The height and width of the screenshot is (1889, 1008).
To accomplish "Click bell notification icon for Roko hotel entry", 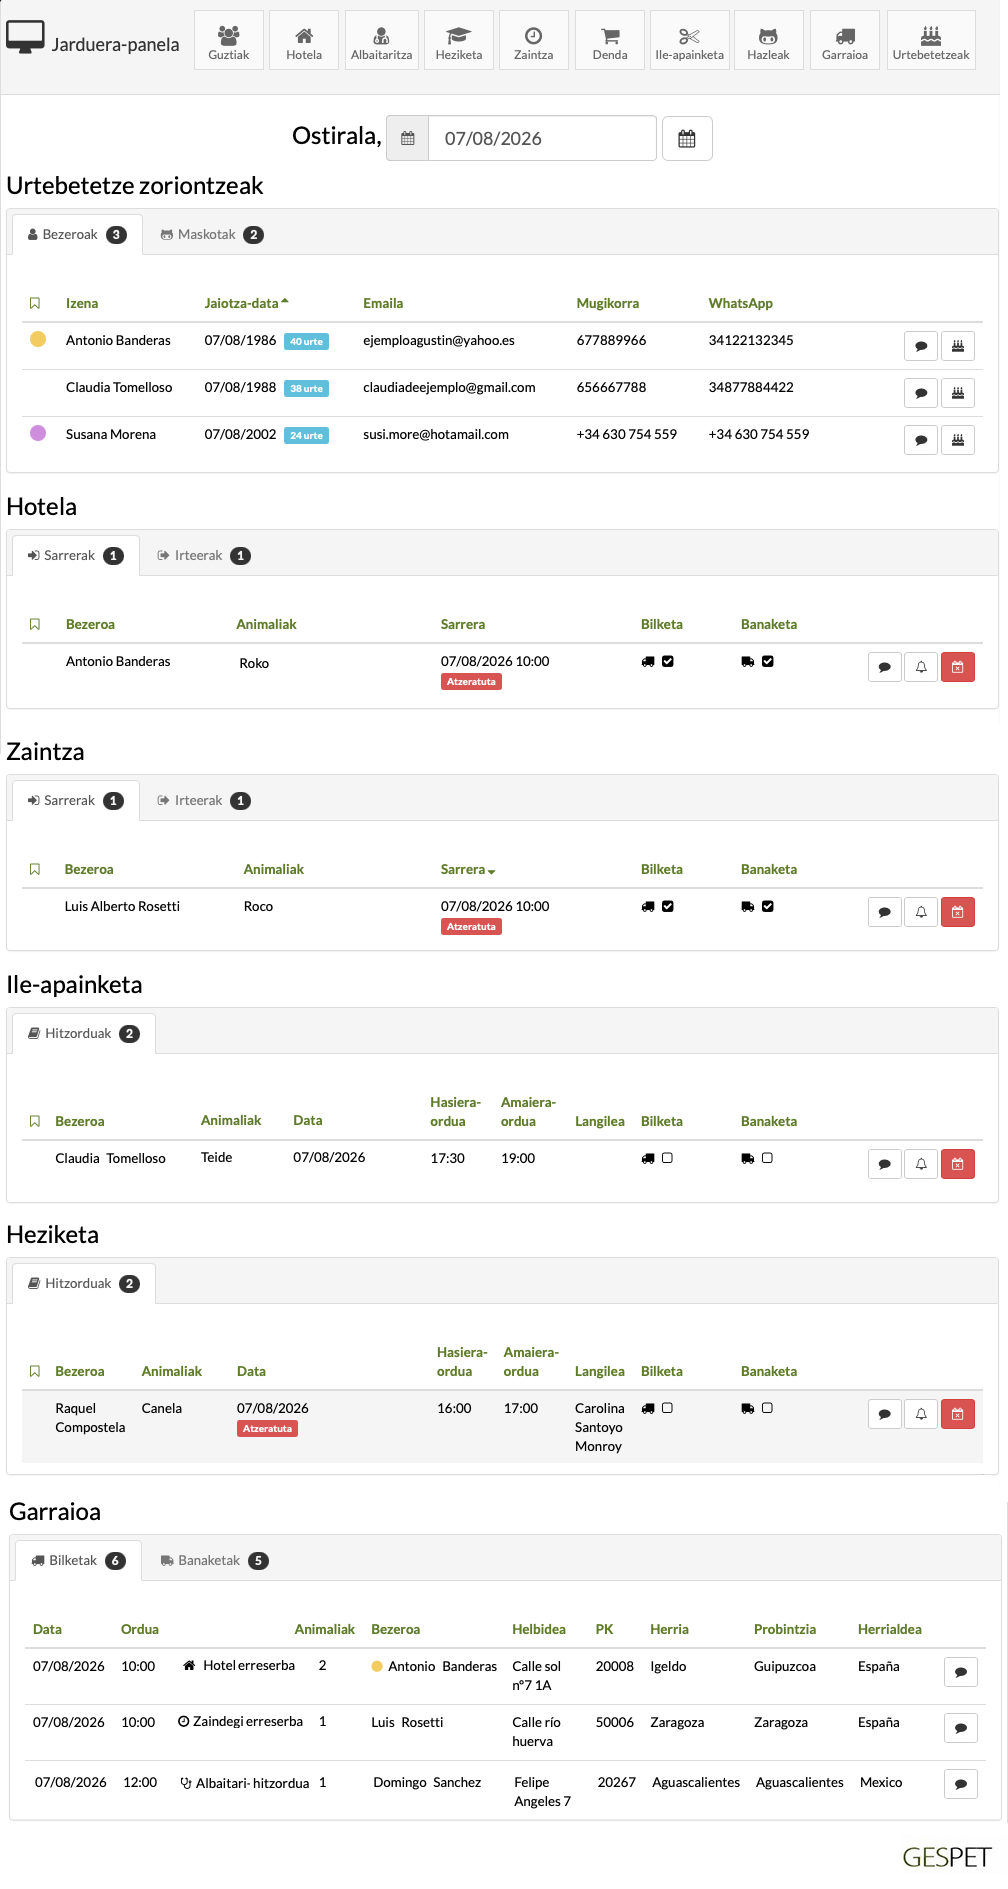I will click(x=921, y=667).
